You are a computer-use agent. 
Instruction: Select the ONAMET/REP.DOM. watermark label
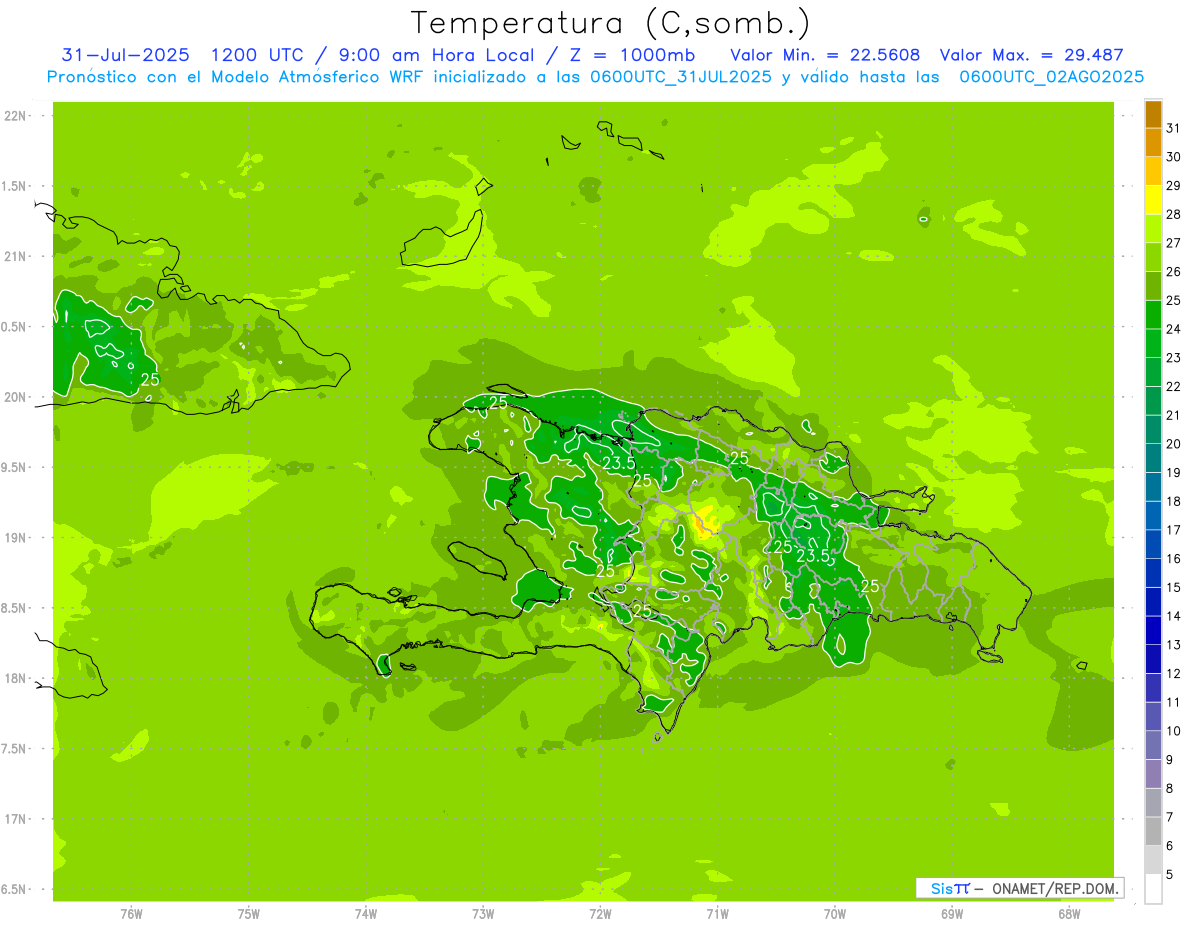point(1054,888)
